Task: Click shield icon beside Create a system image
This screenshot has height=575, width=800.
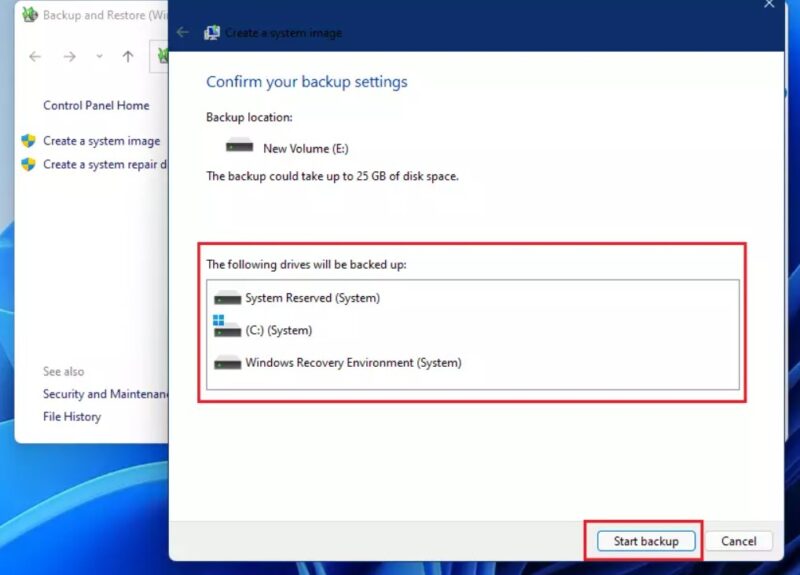Action: click(29, 141)
